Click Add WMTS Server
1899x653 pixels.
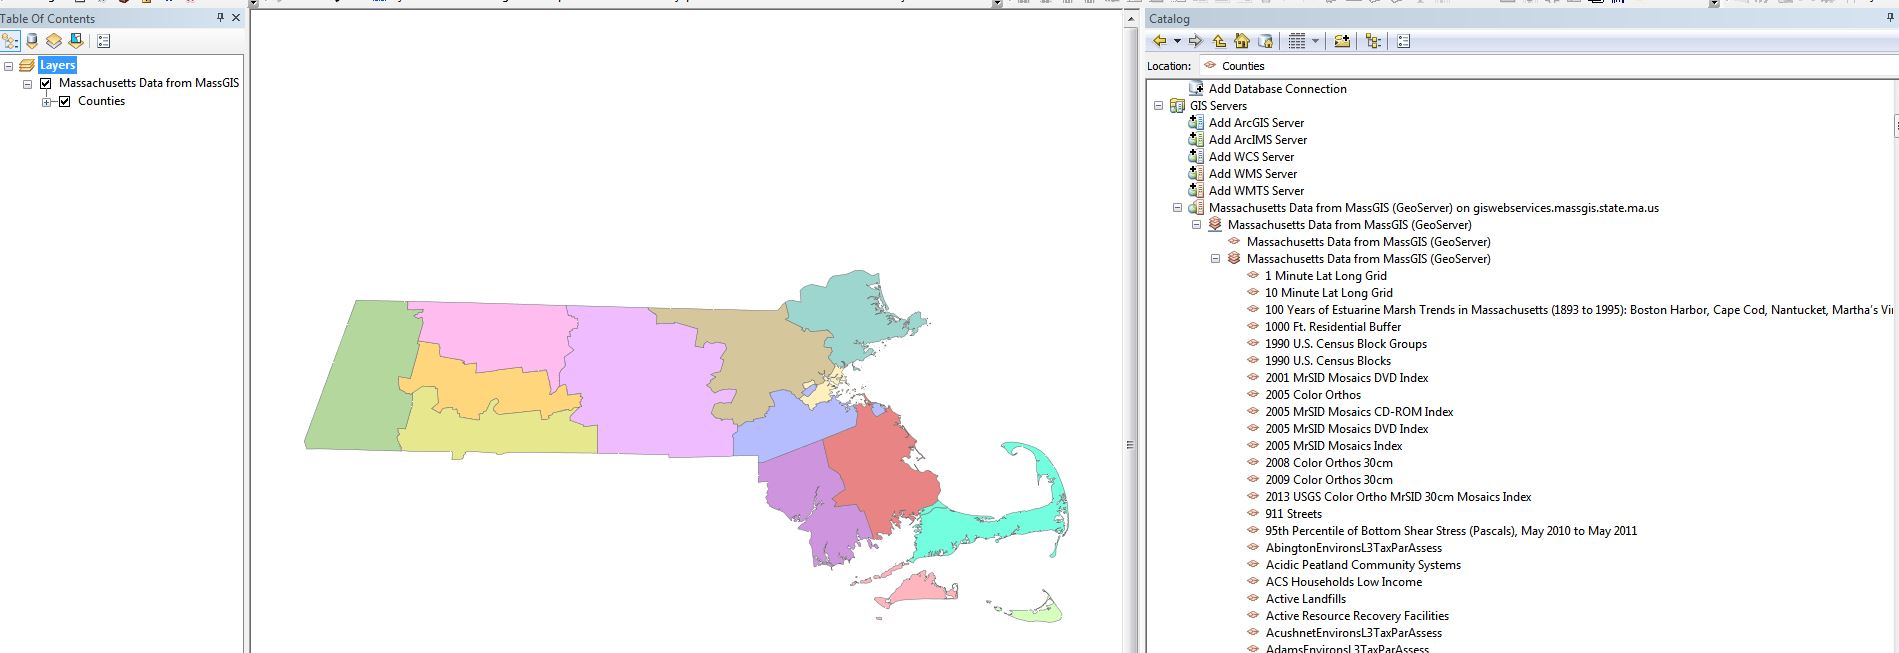point(1256,191)
